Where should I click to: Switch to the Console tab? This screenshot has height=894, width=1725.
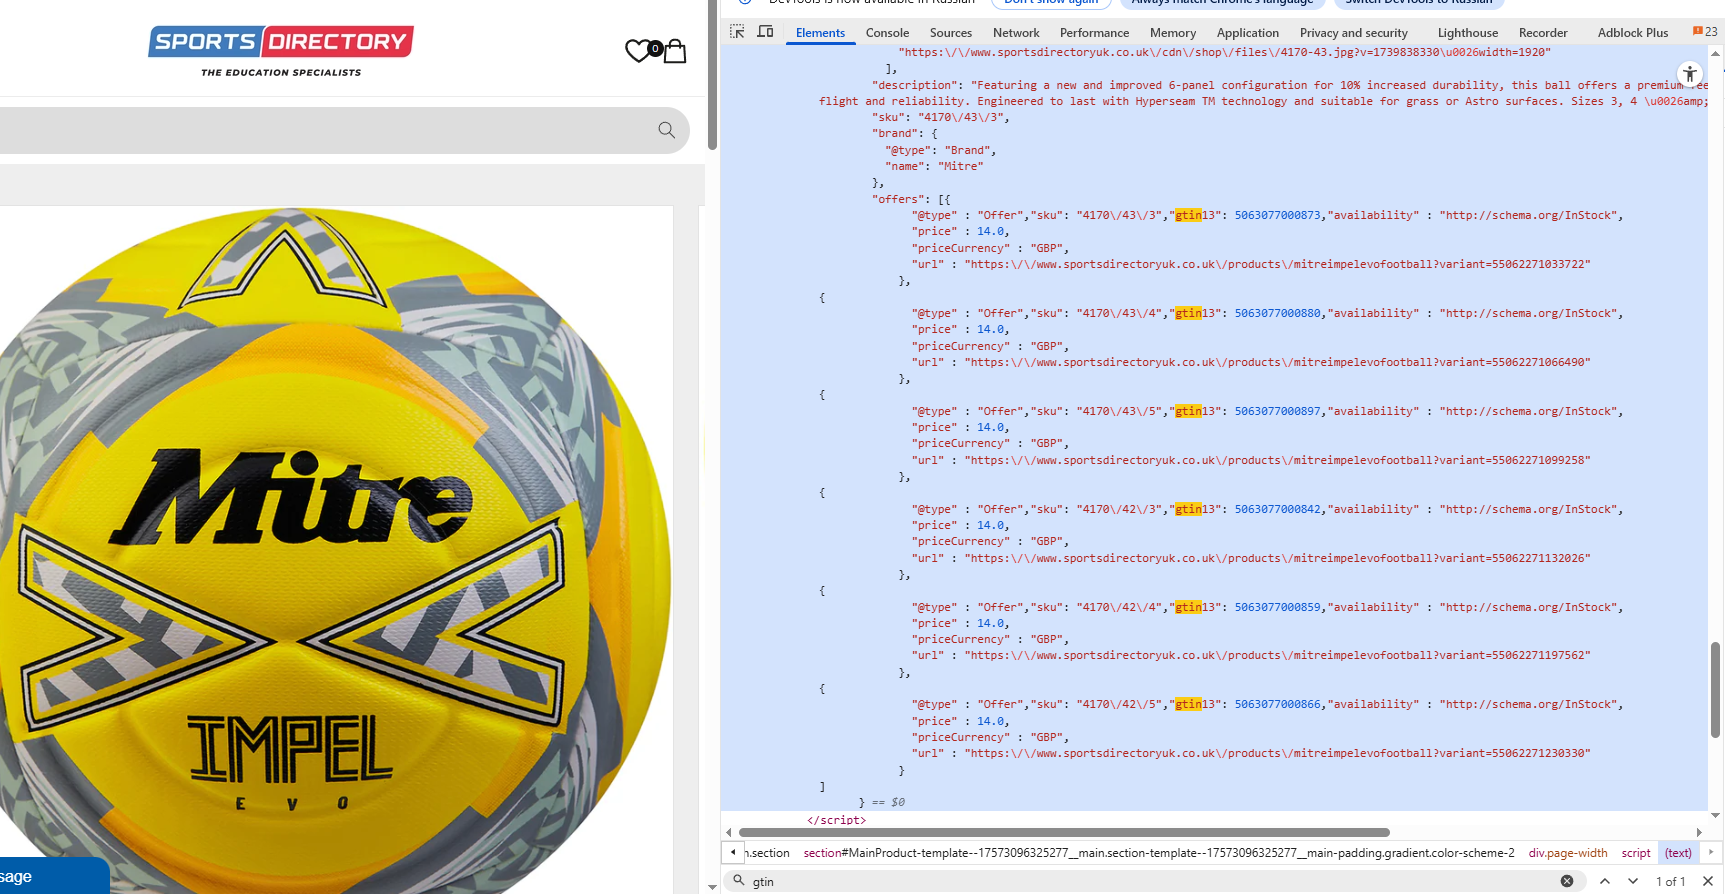887,33
